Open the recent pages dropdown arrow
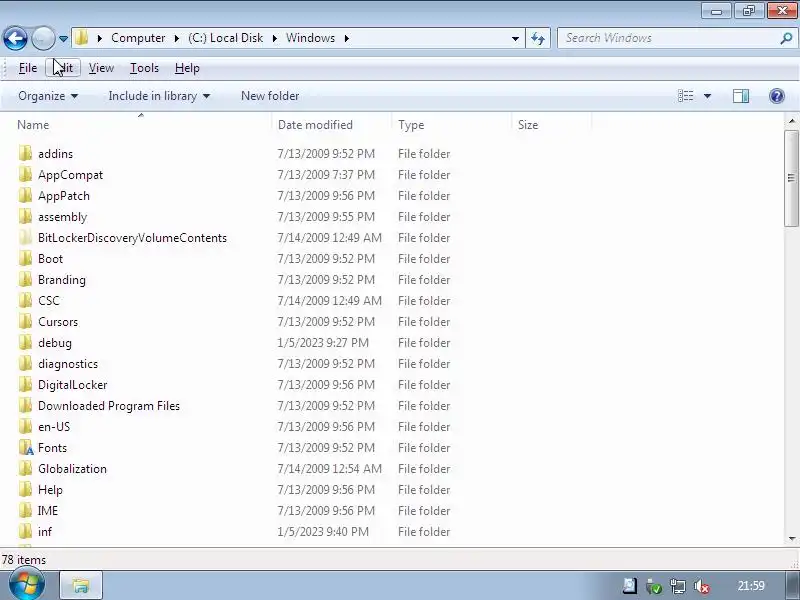 63,38
